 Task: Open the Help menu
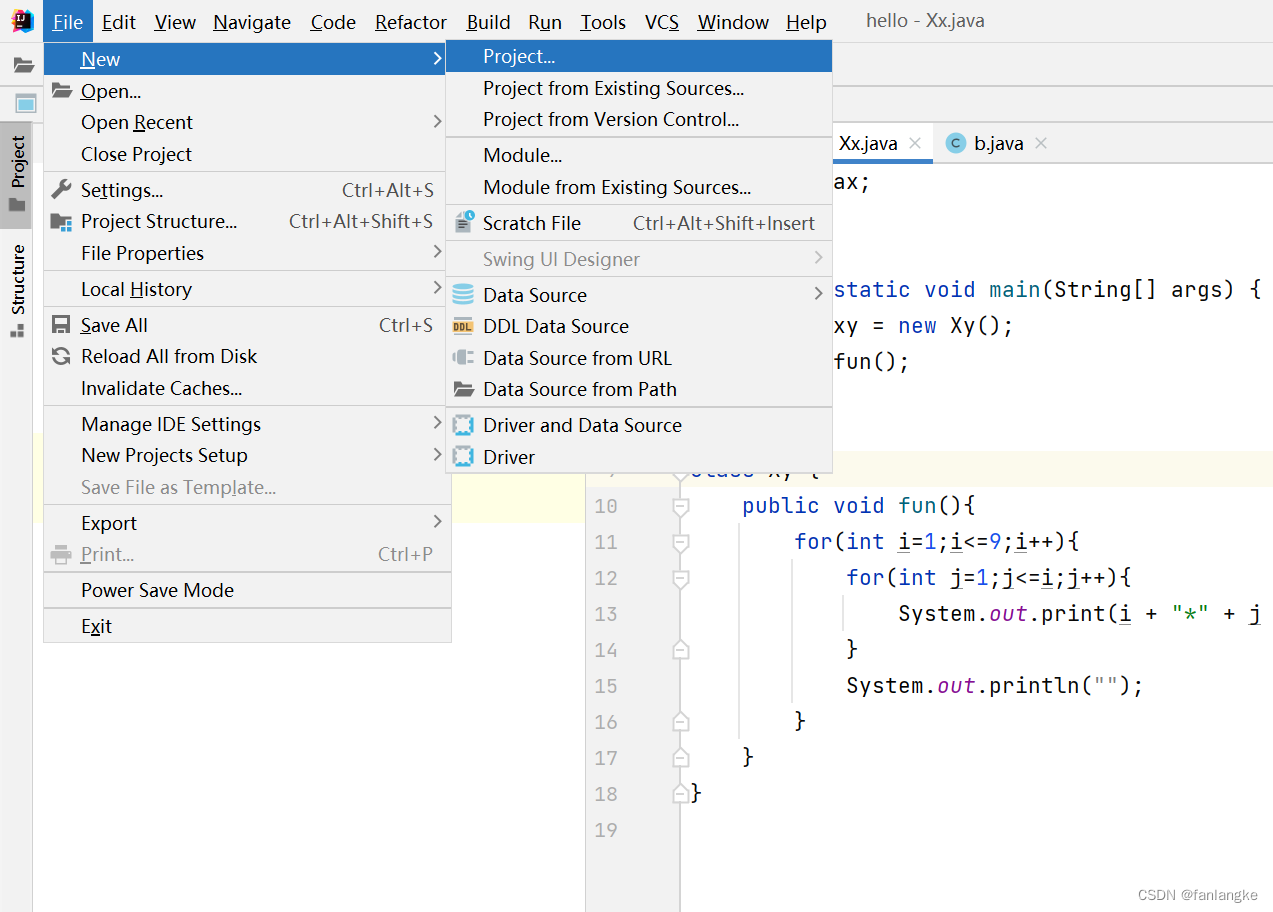806,22
